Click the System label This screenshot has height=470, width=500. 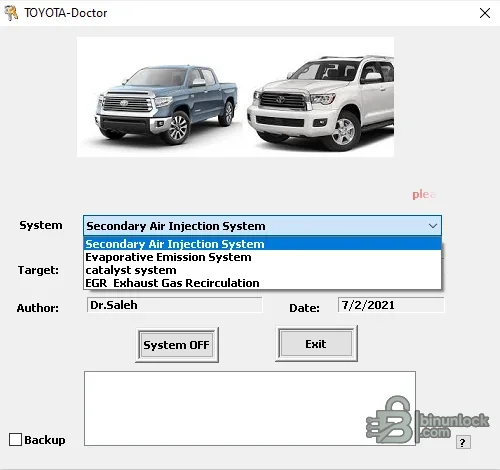coord(41,225)
